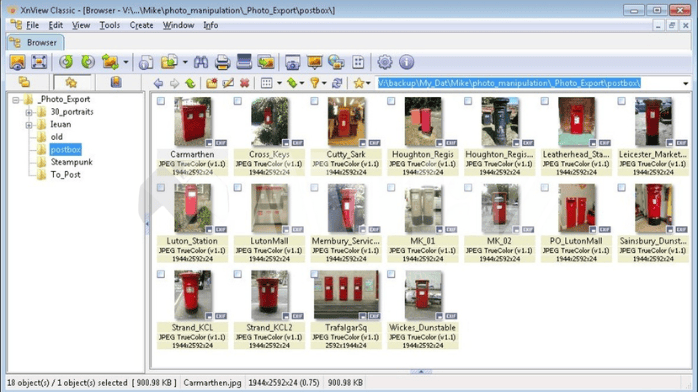Open the File menu
Screen dimensions: 698x392
[32, 25]
